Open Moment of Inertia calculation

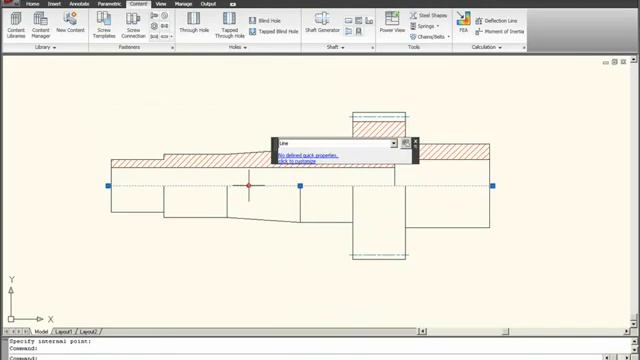point(500,31)
